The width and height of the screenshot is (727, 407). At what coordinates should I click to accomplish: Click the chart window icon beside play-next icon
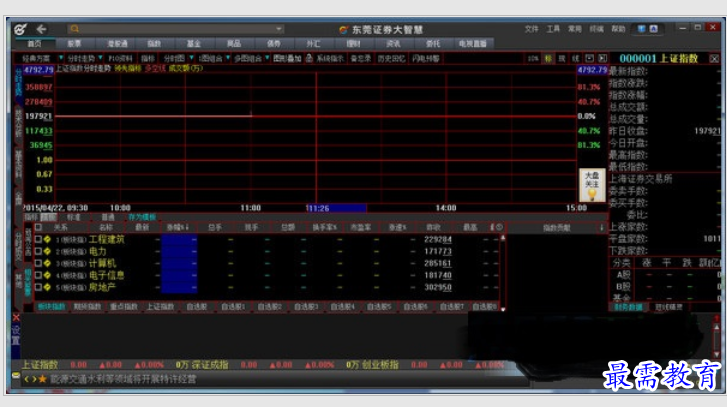[x=589, y=58]
